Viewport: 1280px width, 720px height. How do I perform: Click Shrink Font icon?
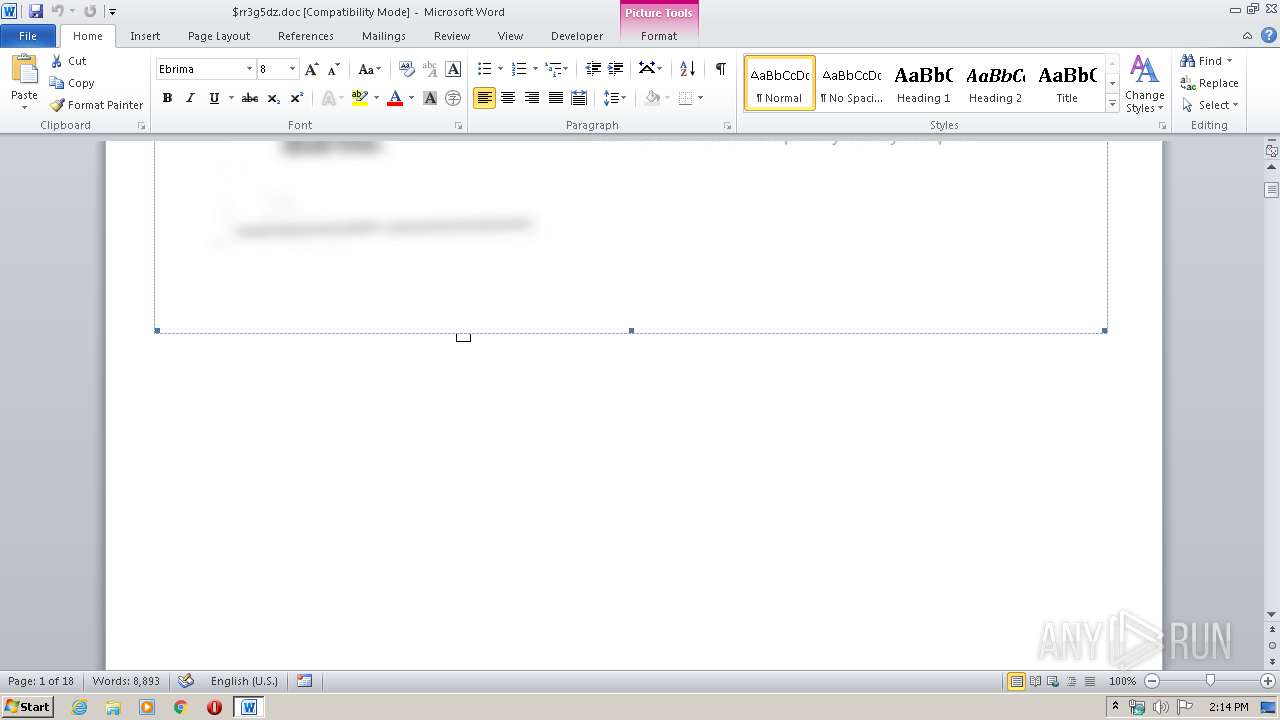334,69
